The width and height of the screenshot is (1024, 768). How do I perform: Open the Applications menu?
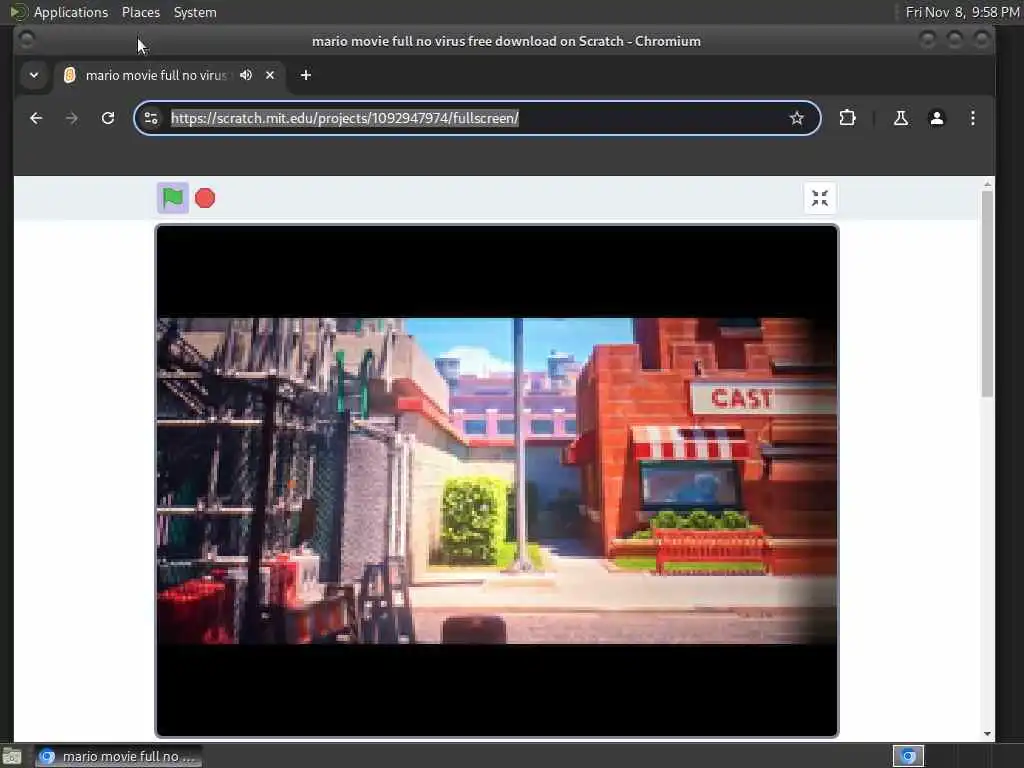tap(71, 12)
